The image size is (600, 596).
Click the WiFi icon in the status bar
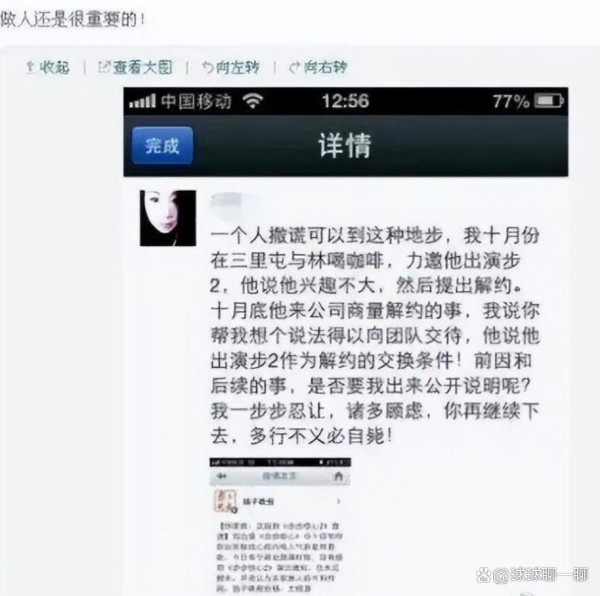coord(253,101)
